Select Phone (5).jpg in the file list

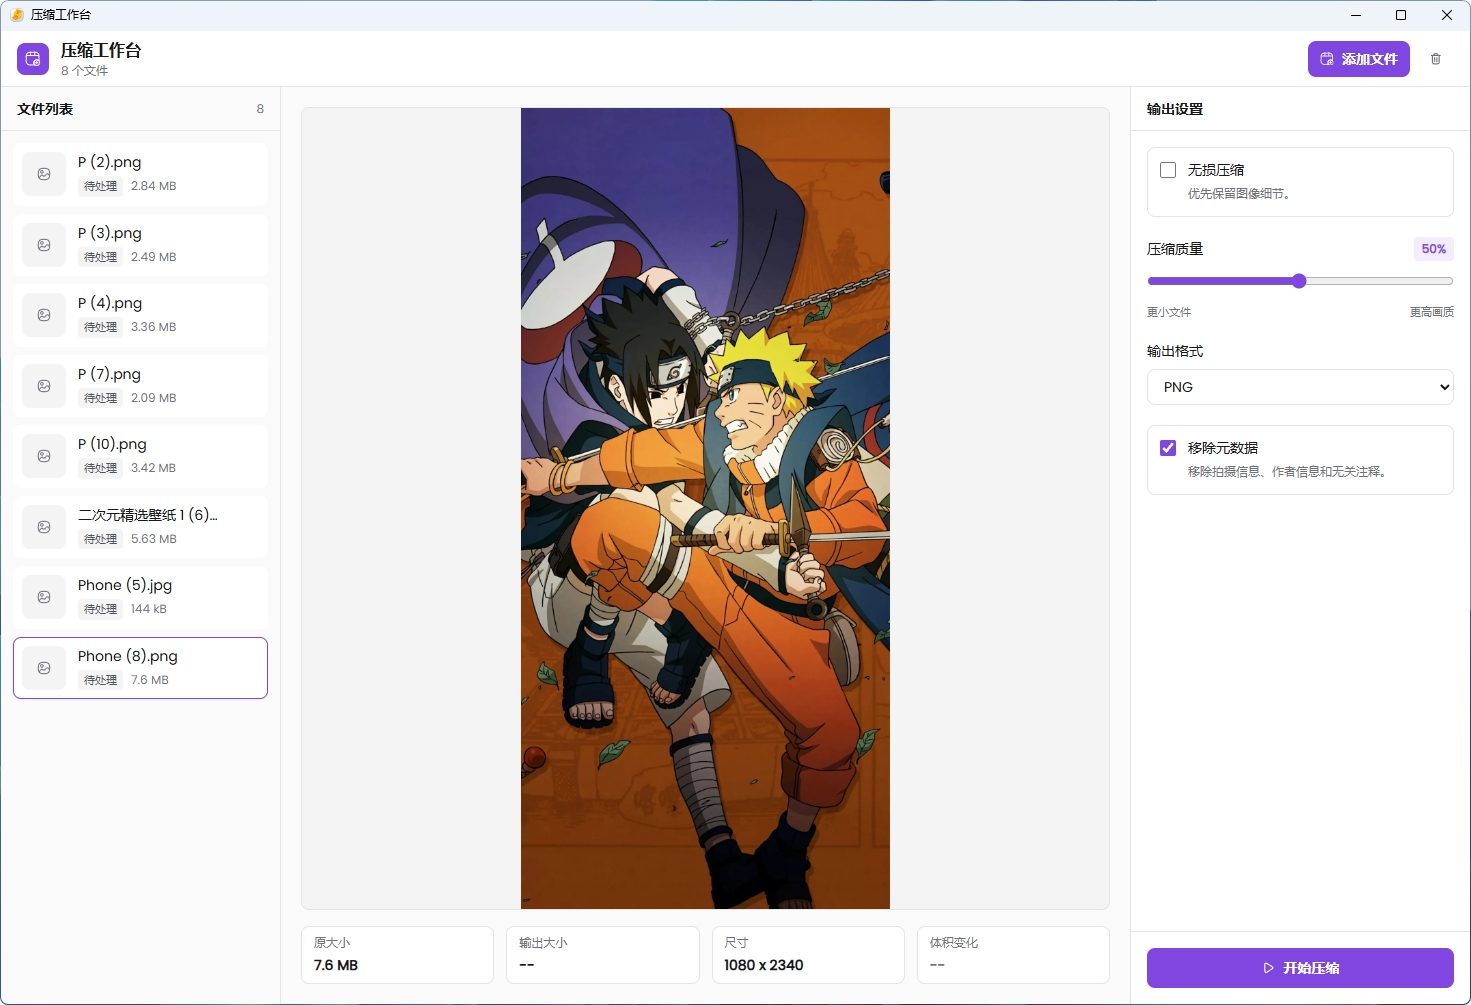pyautogui.click(x=140, y=597)
